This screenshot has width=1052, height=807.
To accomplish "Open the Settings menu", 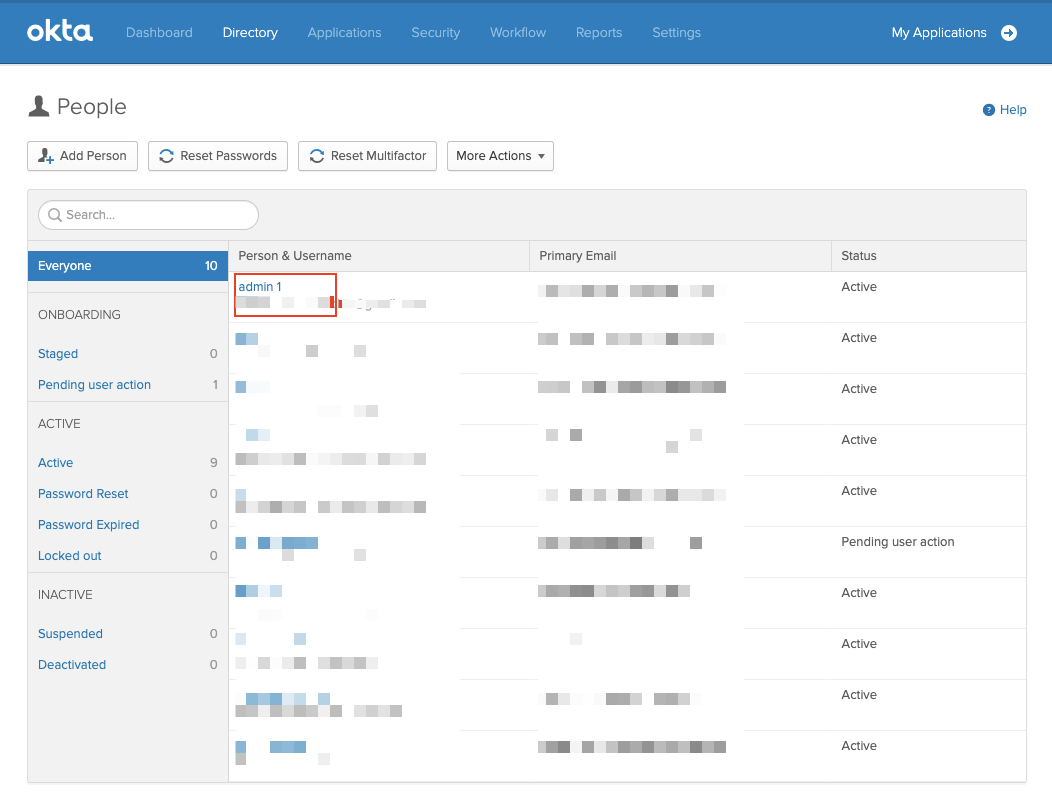I will click(x=676, y=33).
